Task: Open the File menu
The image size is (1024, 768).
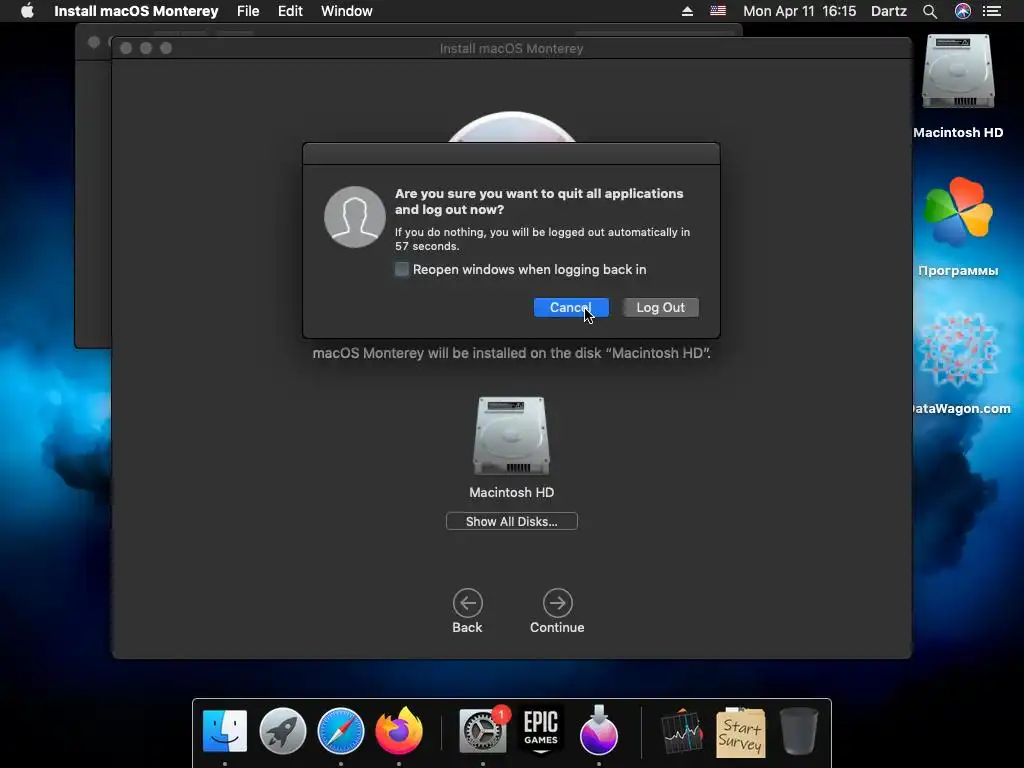Action: [x=248, y=11]
